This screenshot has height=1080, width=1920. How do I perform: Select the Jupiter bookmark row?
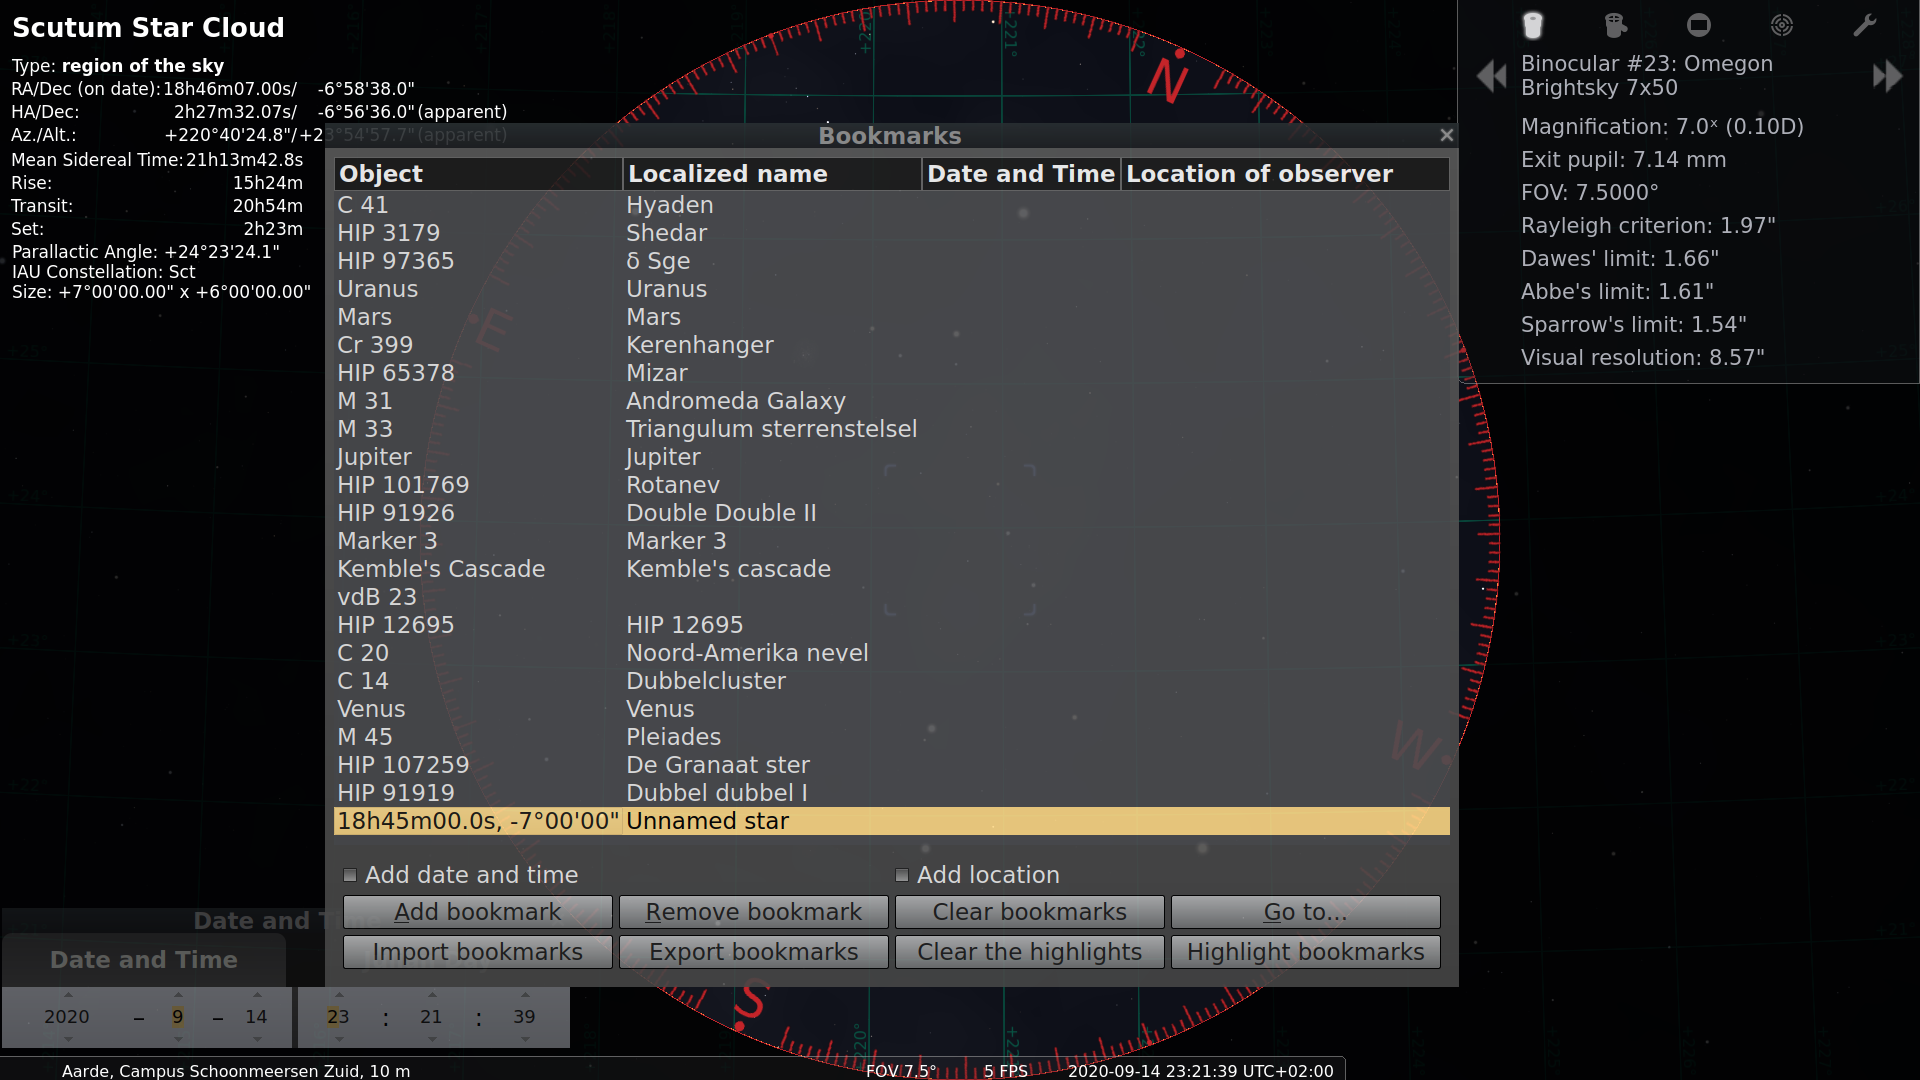pyautogui.click(x=892, y=457)
